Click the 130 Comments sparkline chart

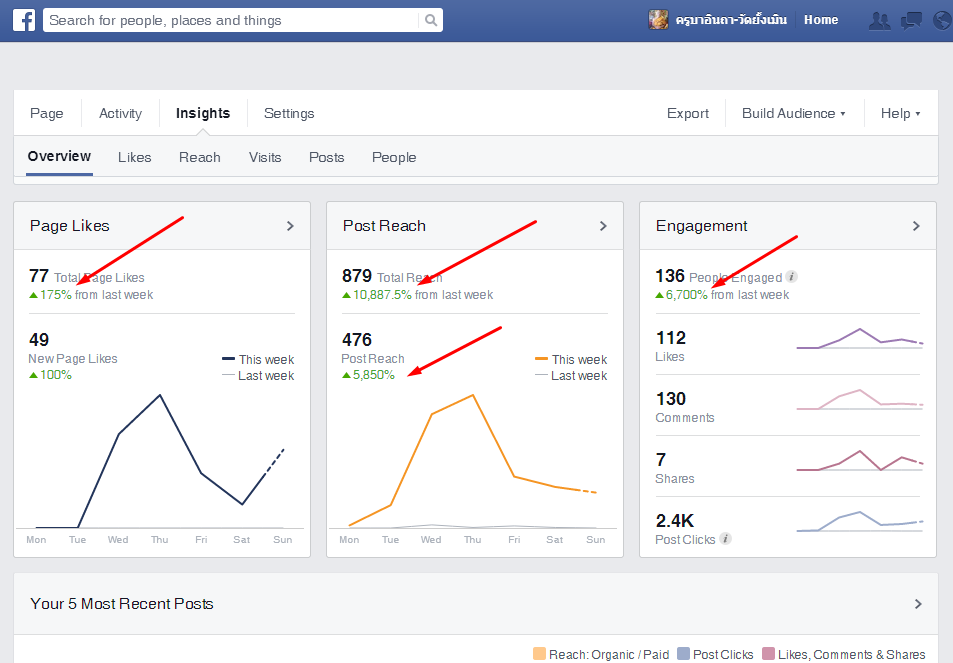[x=860, y=400]
